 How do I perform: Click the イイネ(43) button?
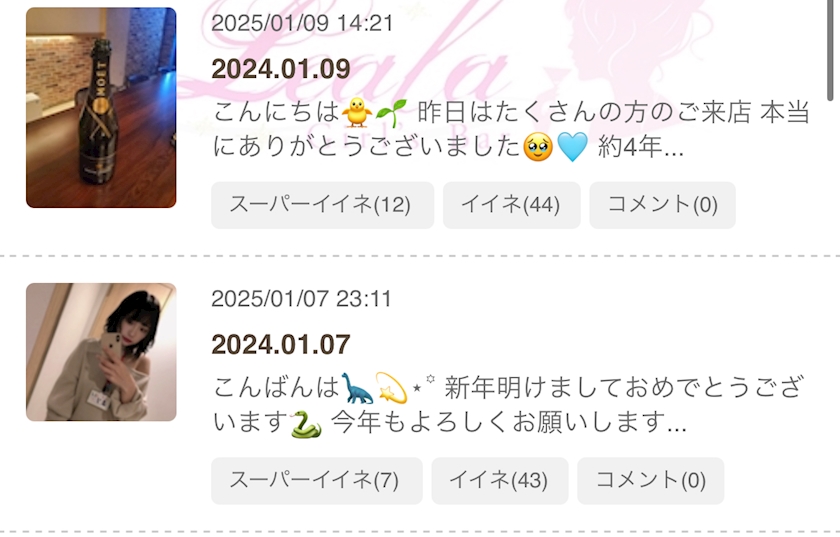tap(500, 481)
